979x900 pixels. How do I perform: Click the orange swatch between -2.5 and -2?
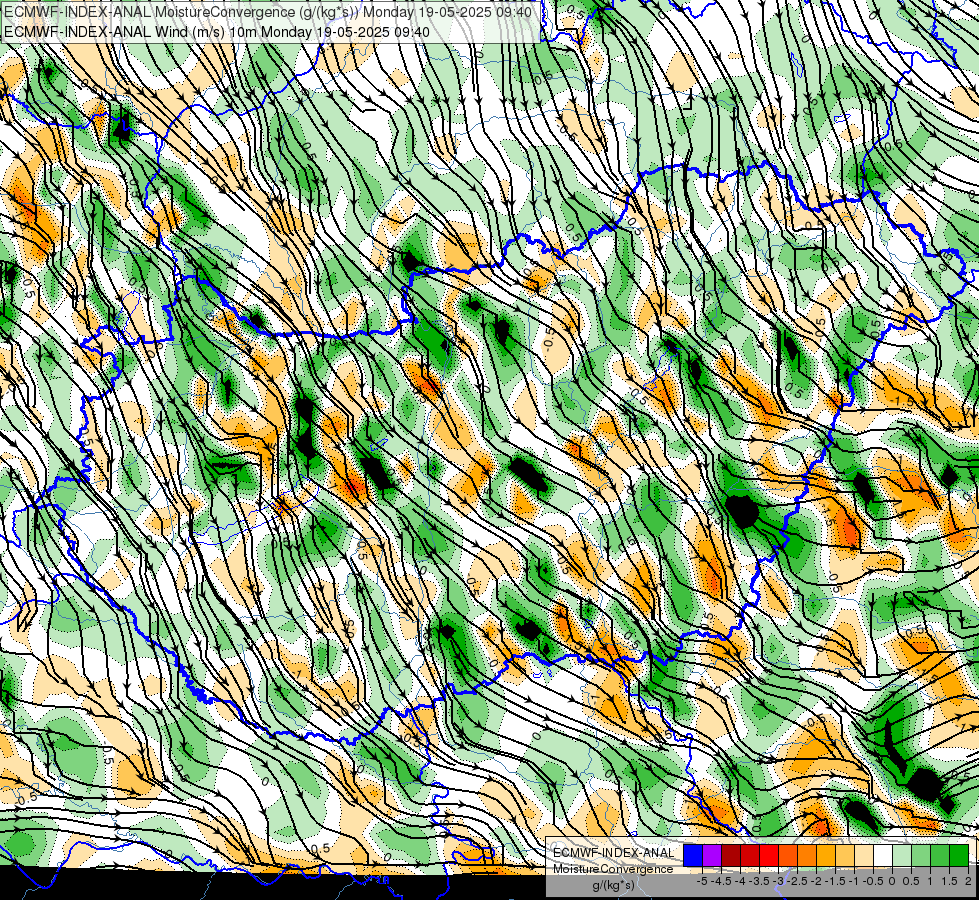click(x=807, y=856)
